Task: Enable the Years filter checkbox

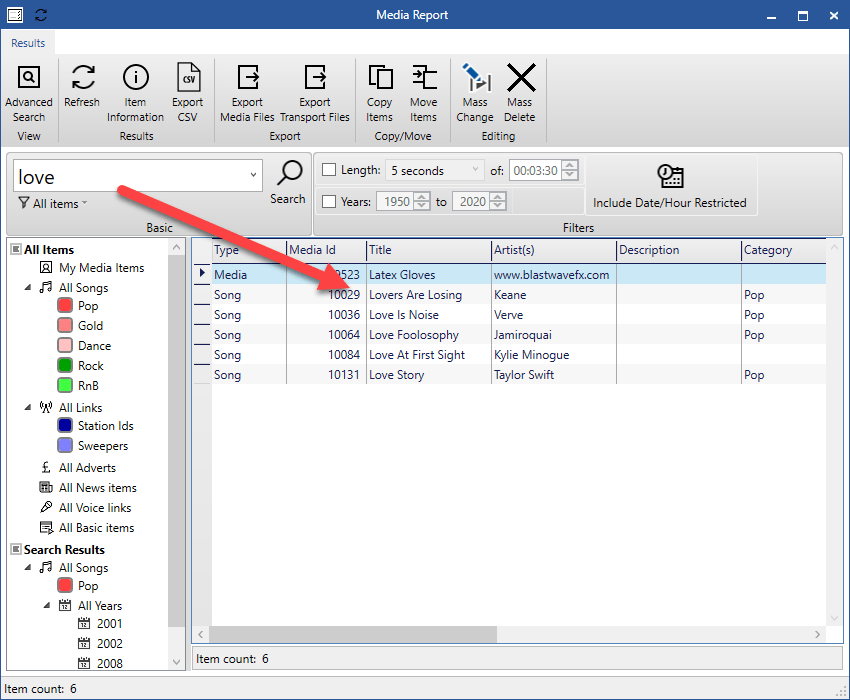Action: click(x=329, y=202)
